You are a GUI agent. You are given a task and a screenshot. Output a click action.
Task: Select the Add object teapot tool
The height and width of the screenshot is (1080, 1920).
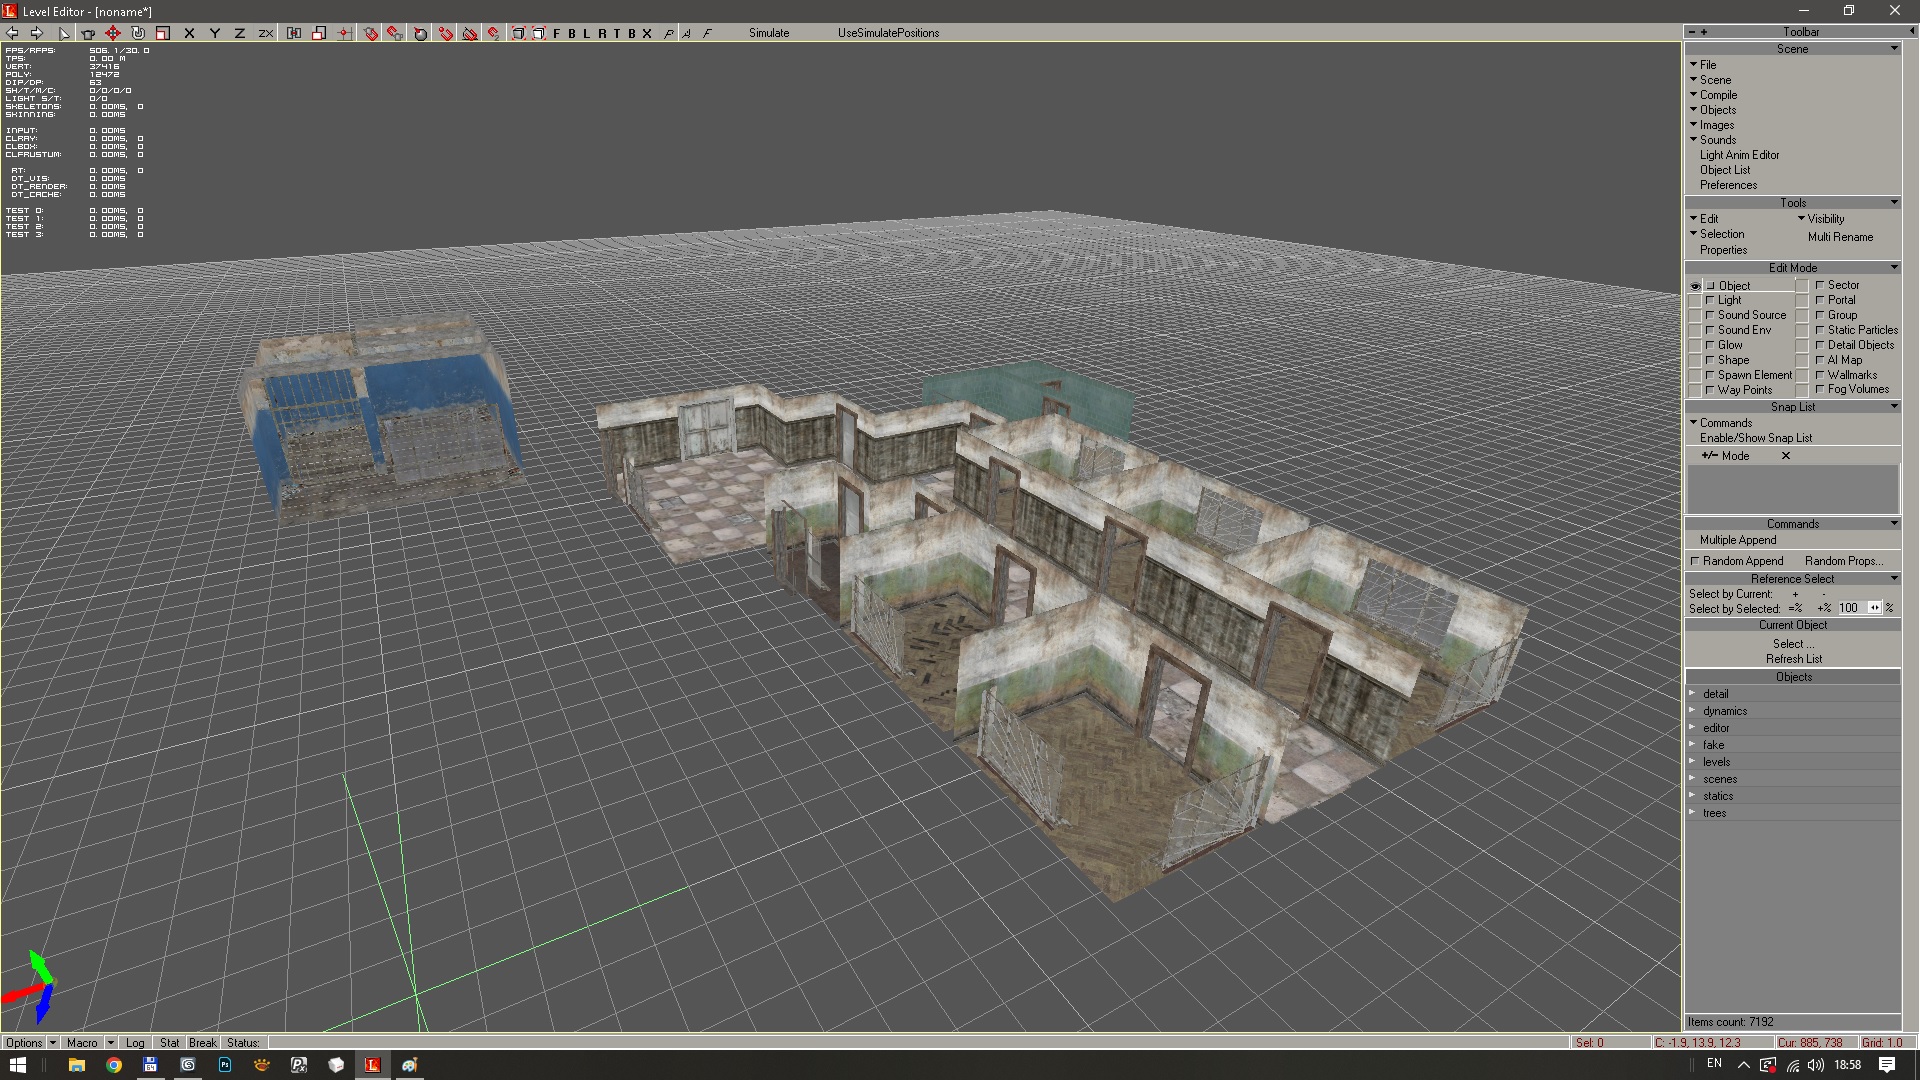point(88,33)
